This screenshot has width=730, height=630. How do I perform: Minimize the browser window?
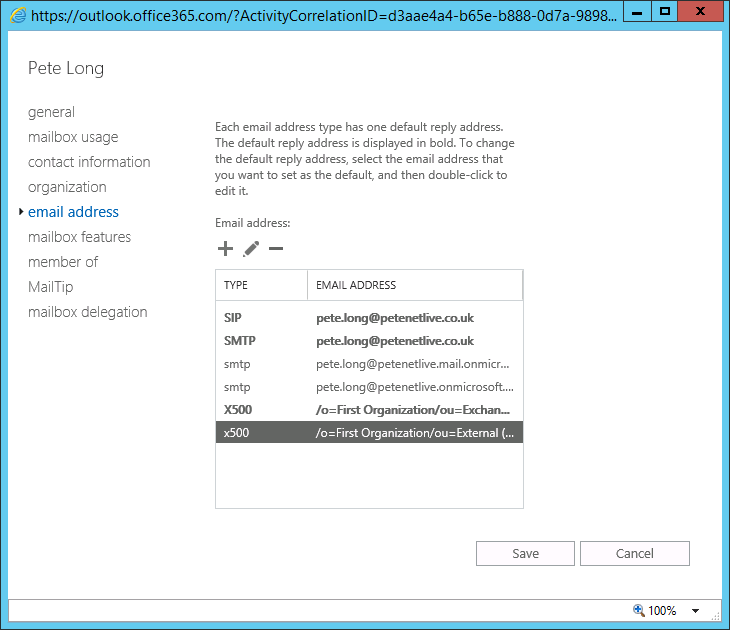point(637,12)
